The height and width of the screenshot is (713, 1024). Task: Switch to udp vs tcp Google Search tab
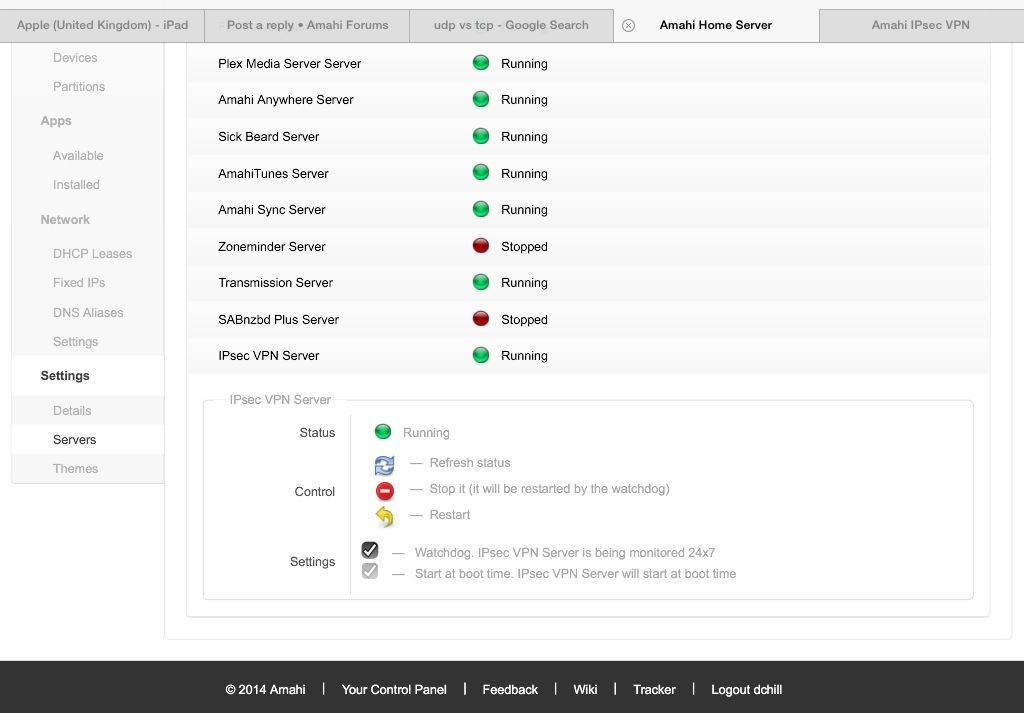pyautogui.click(x=511, y=25)
